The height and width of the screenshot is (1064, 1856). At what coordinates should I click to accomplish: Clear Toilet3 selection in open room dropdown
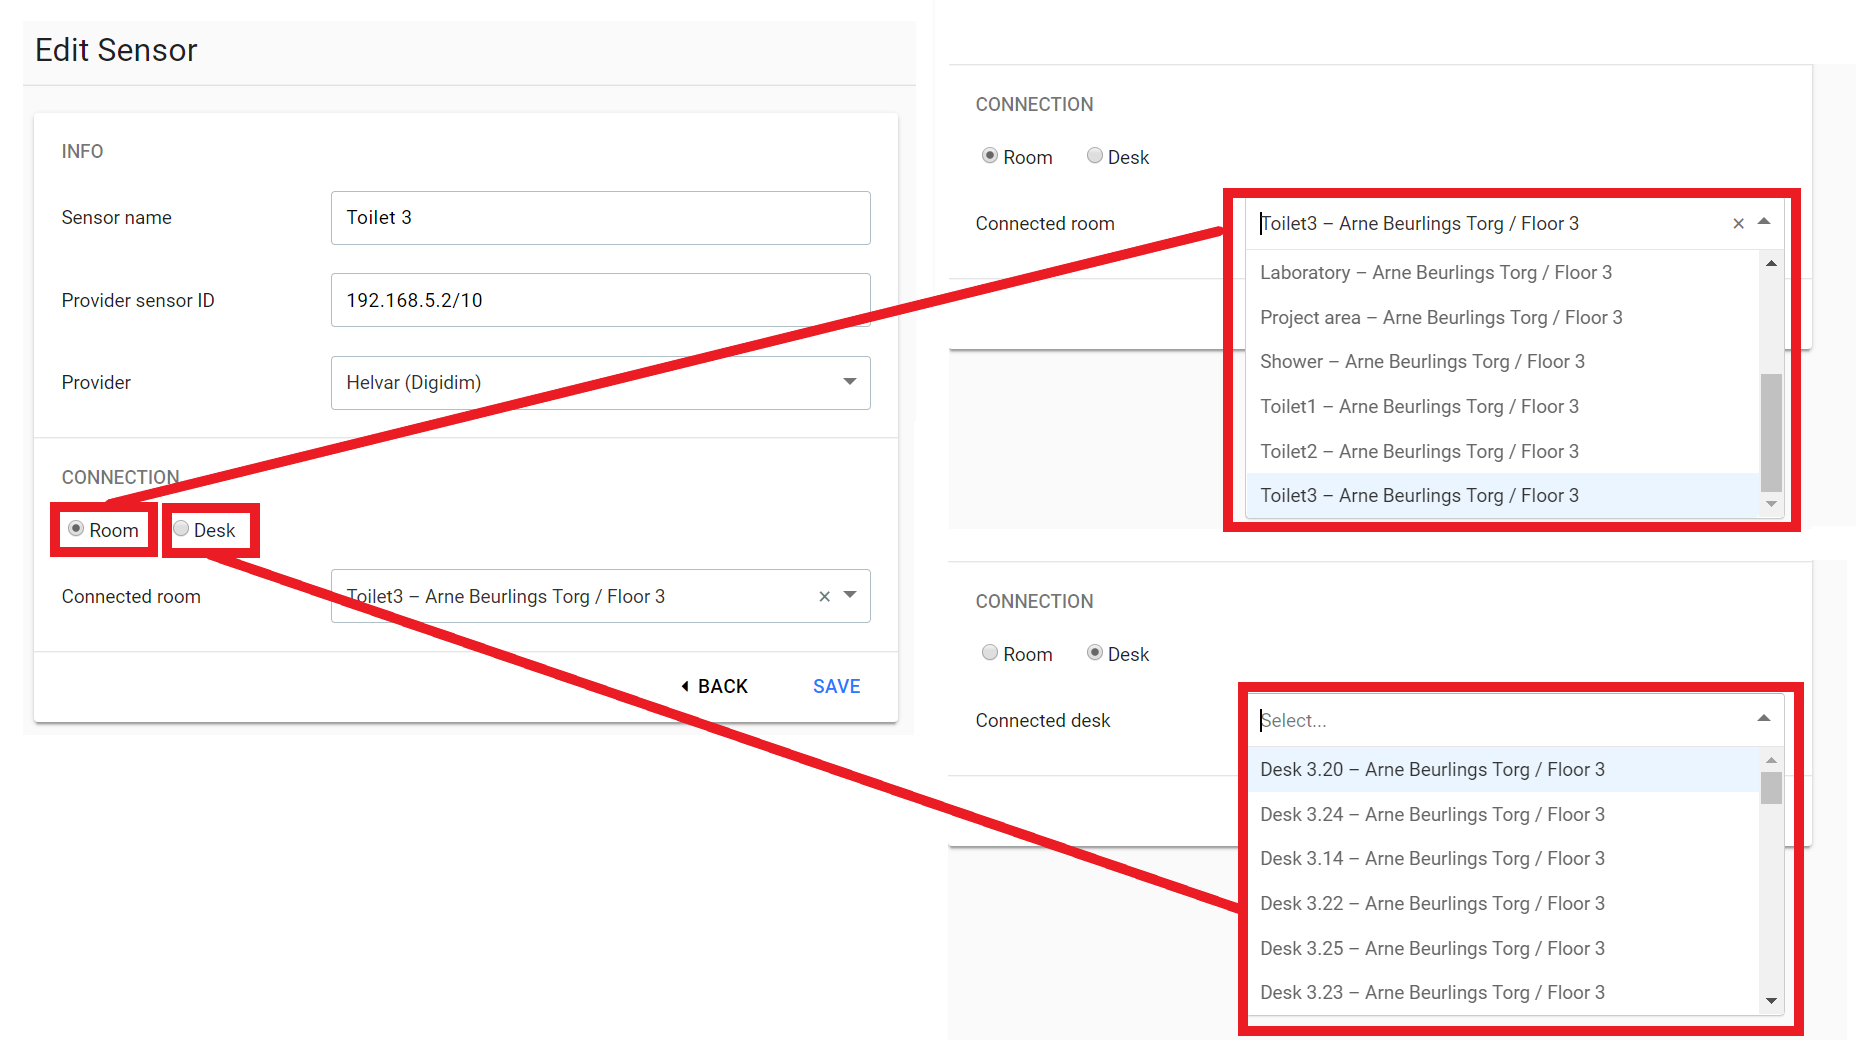(x=1738, y=224)
